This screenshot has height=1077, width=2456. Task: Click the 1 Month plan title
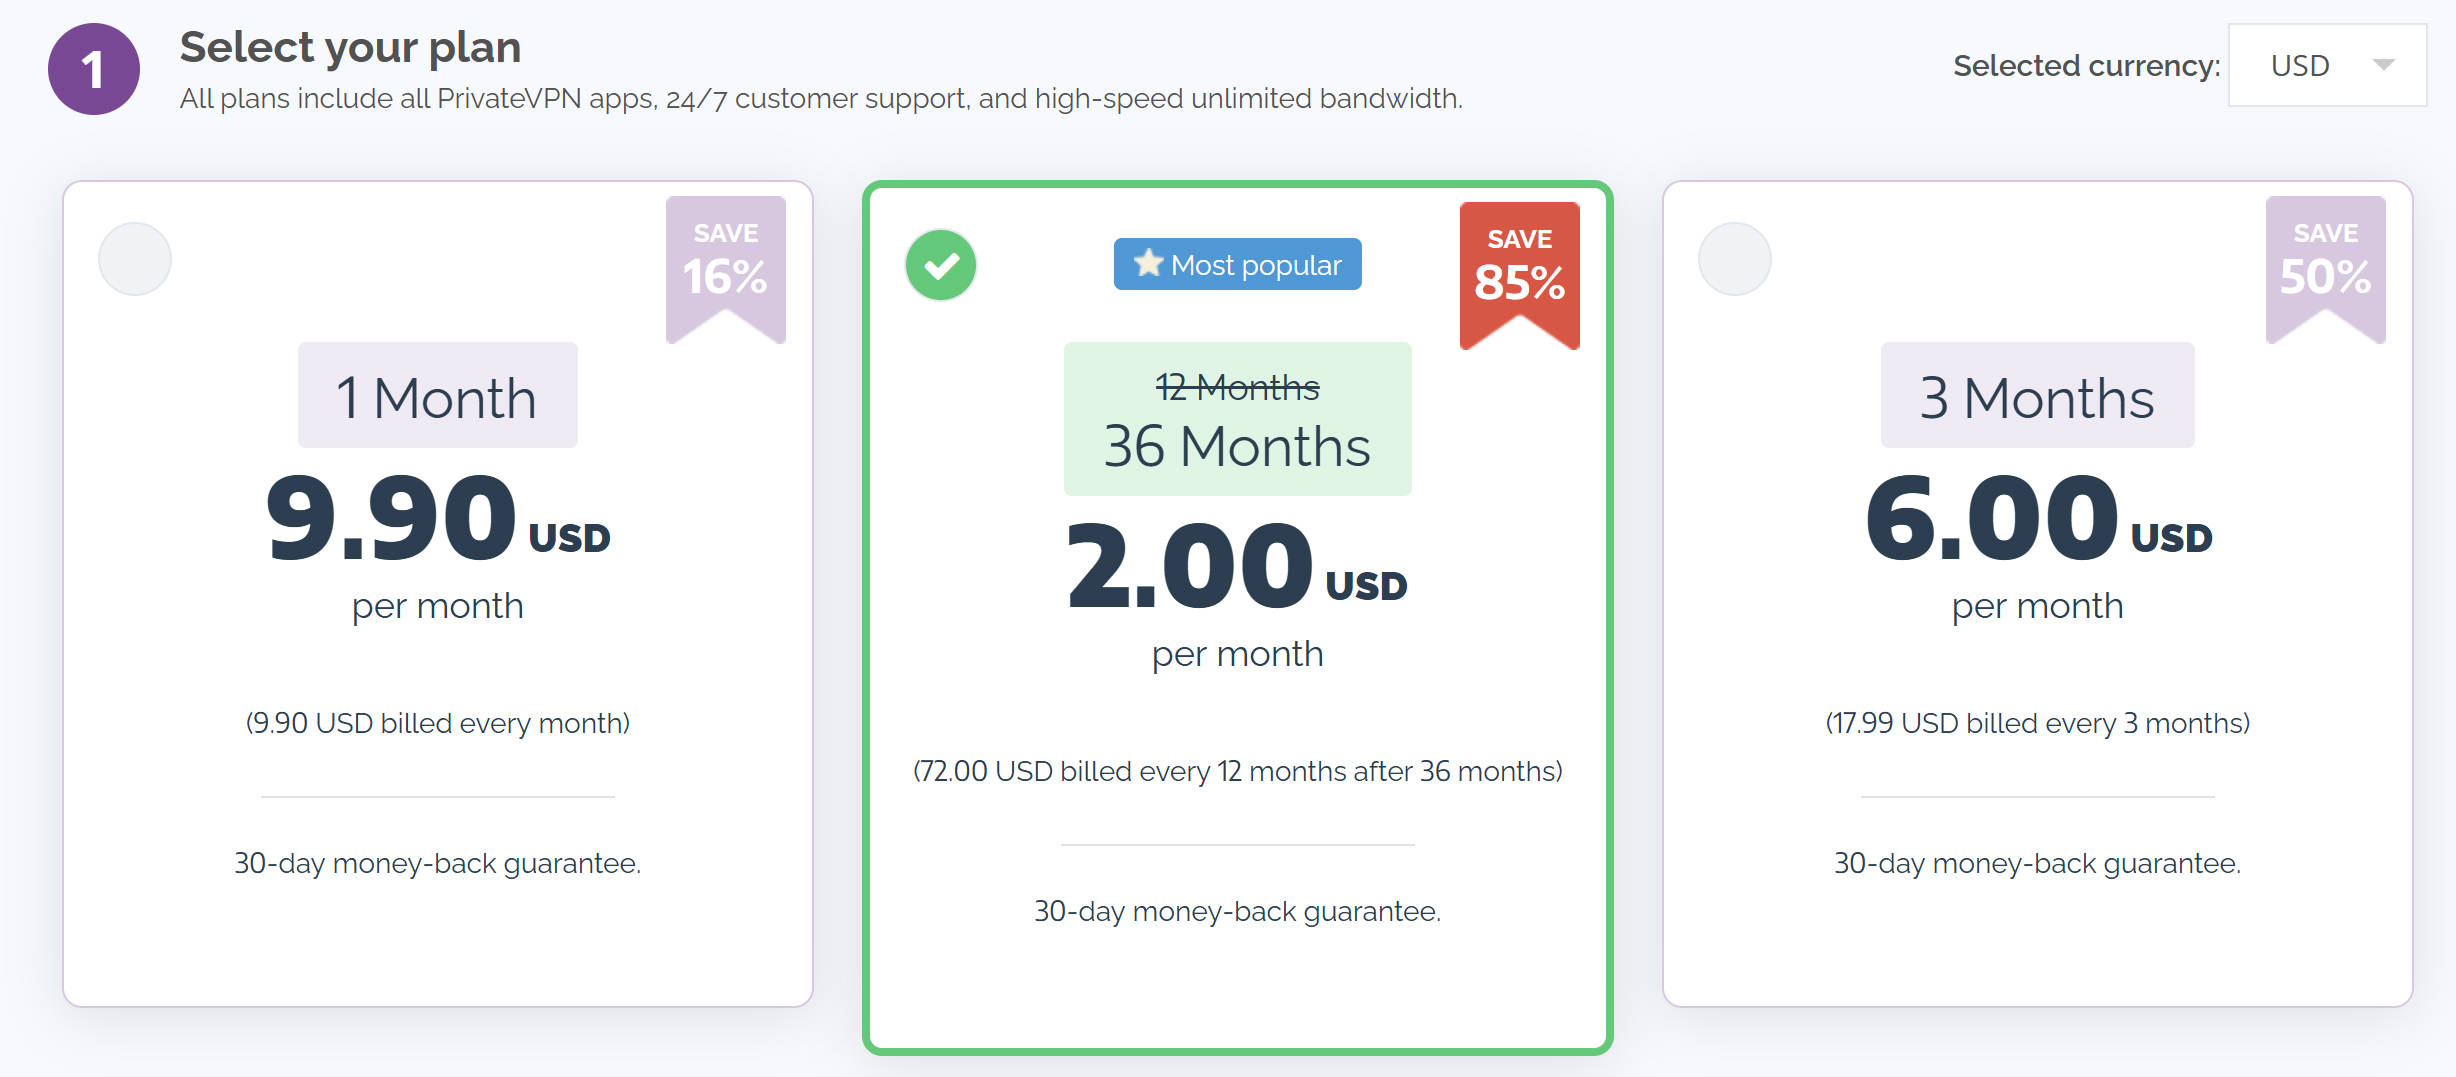(438, 396)
